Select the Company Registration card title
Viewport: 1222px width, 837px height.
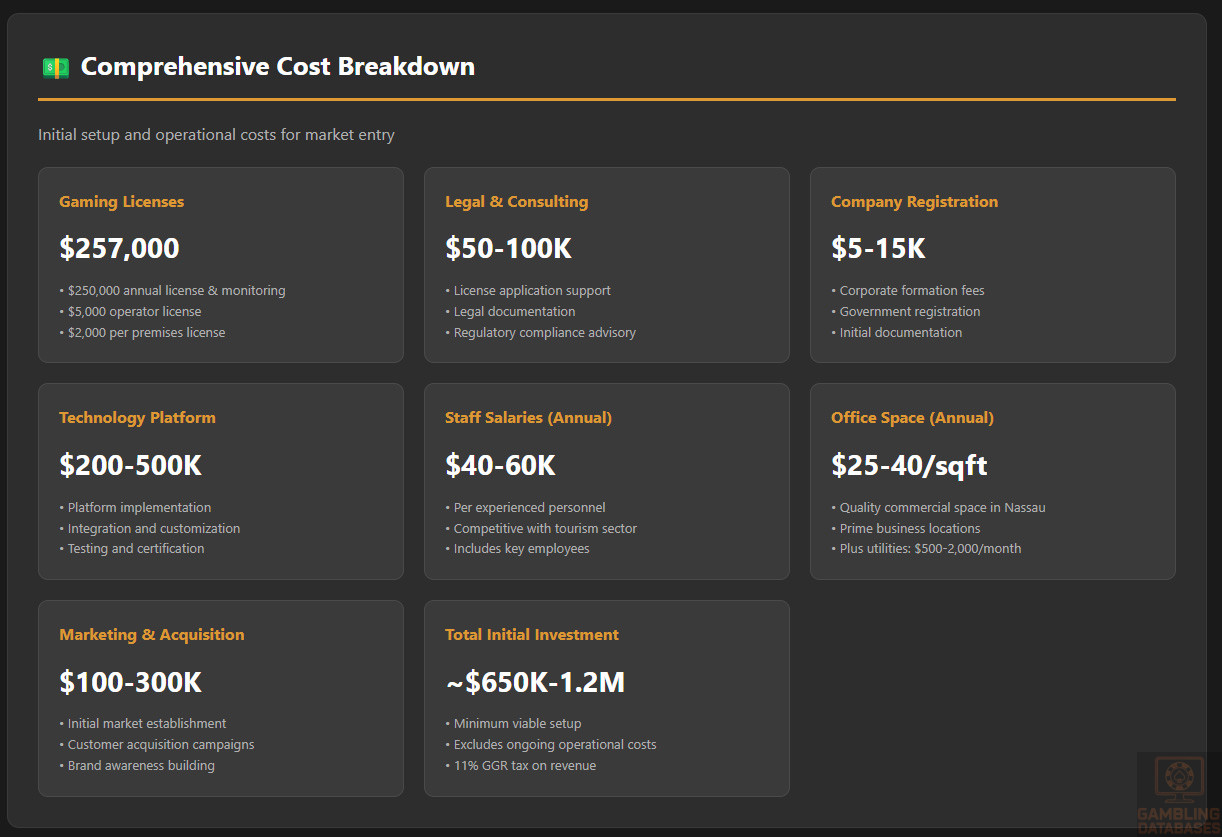pos(914,202)
